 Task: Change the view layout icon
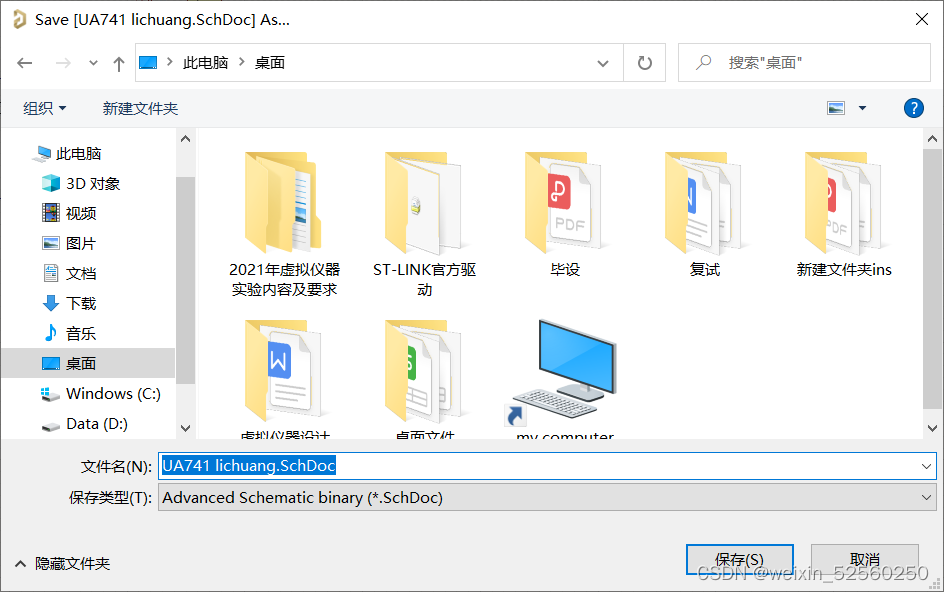pos(836,108)
